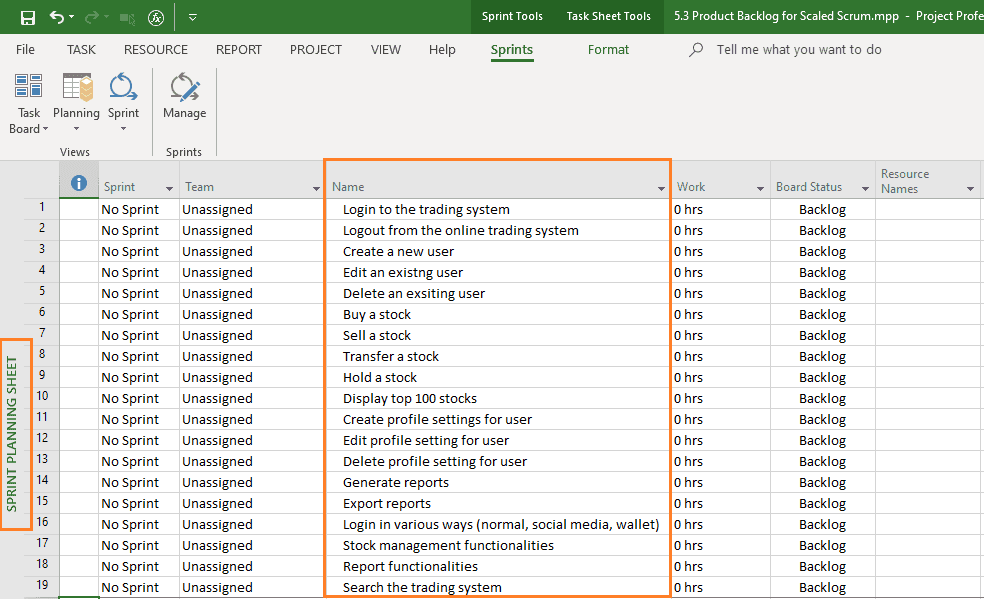Click task 'Buy a stock'
This screenshot has height=599, width=984.
[377, 314]
